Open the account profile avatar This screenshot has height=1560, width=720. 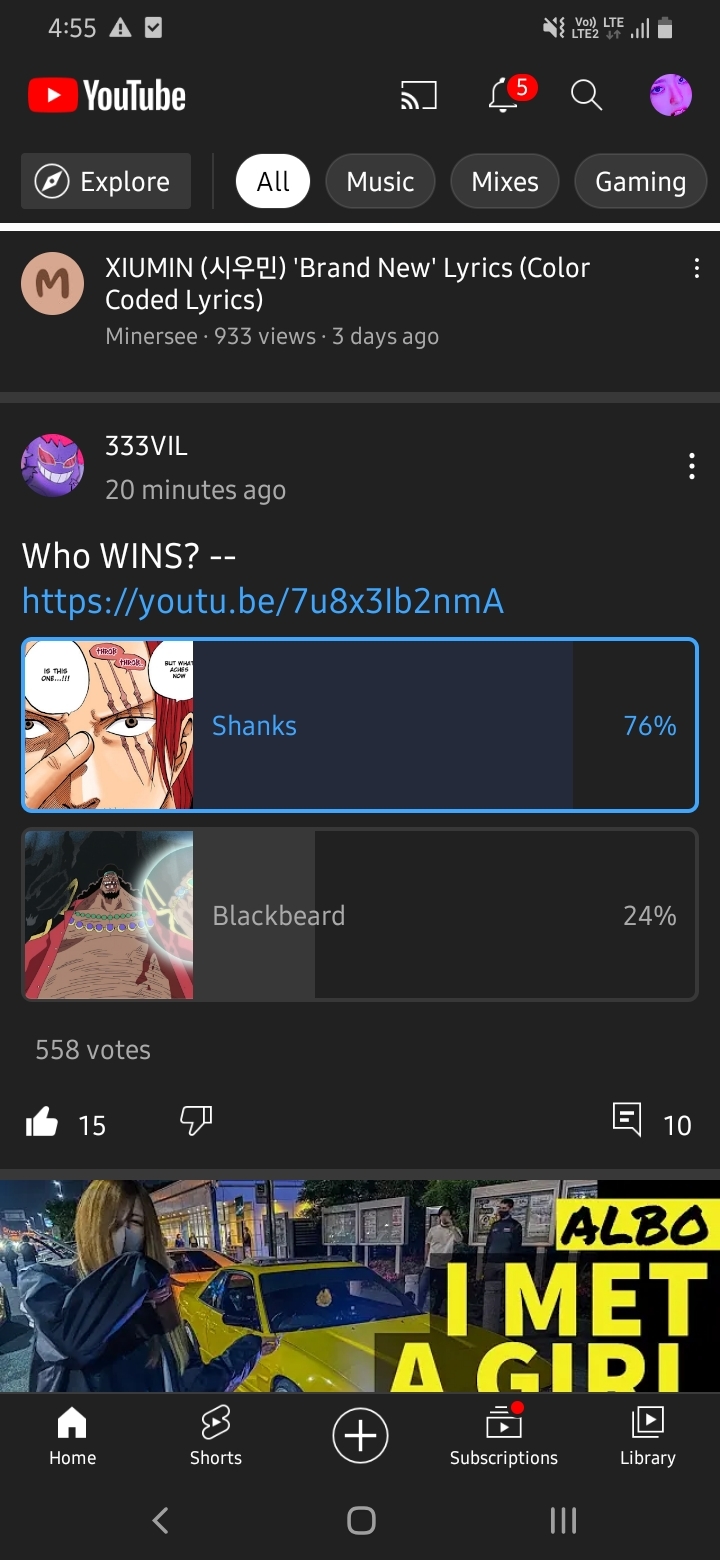[x=671, y=96]
